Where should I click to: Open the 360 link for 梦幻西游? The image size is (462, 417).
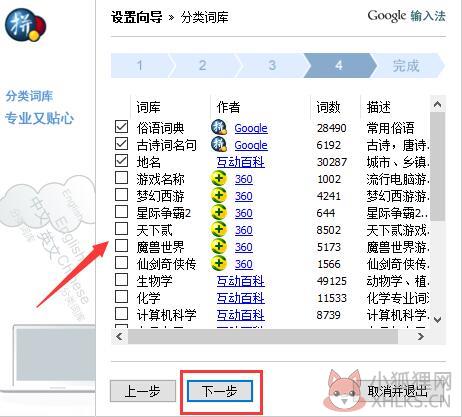tap(244, 196)
